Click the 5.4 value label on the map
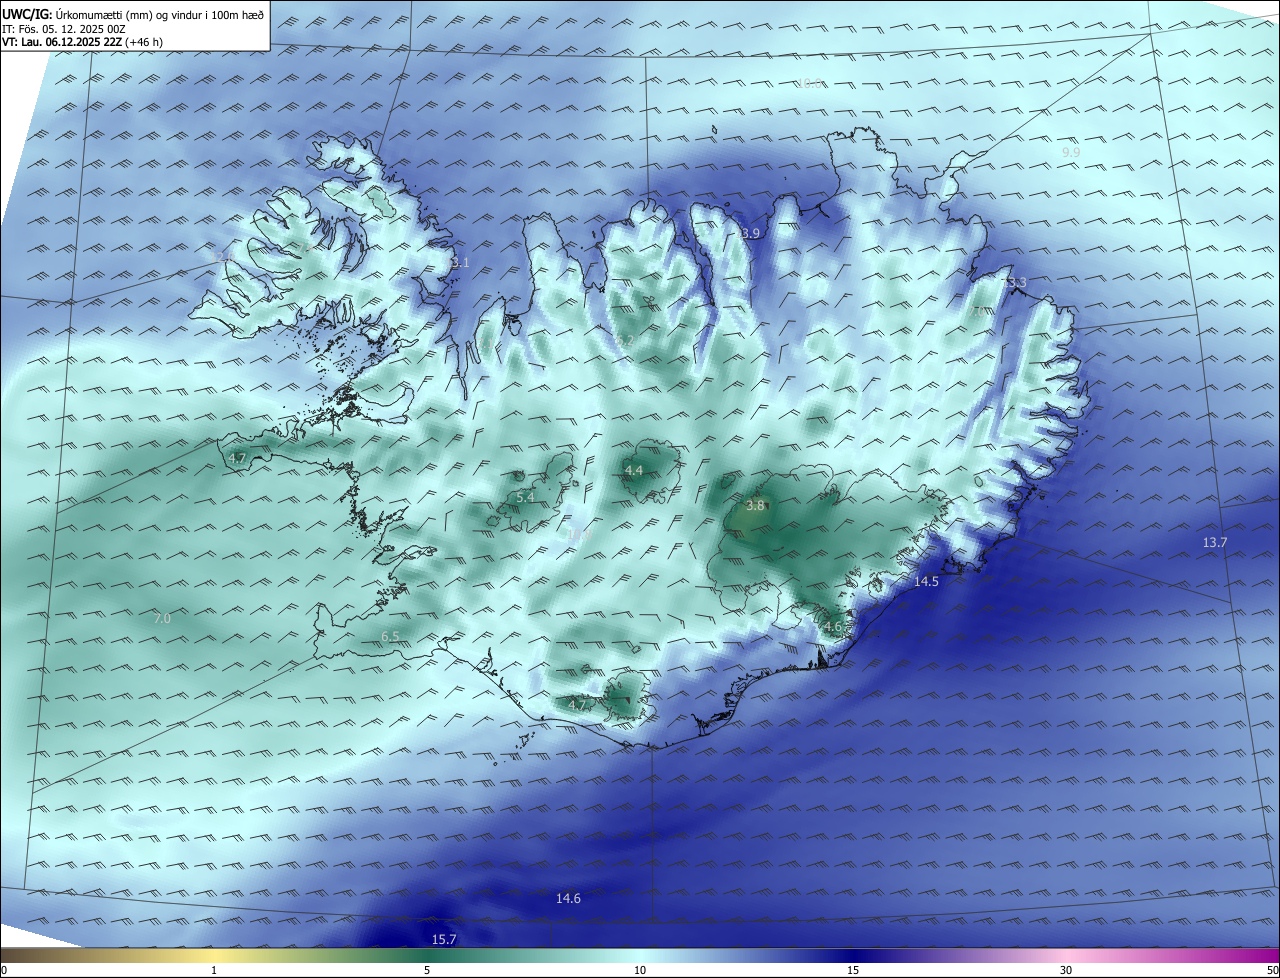 [525, 497]
